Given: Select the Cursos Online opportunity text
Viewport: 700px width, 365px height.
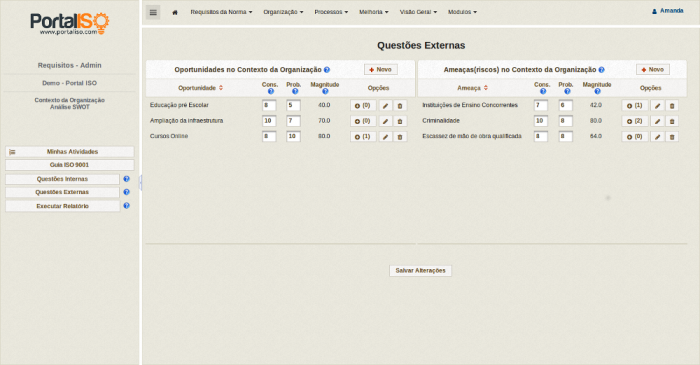Looking at the screenshot, I should pos(169,136).
